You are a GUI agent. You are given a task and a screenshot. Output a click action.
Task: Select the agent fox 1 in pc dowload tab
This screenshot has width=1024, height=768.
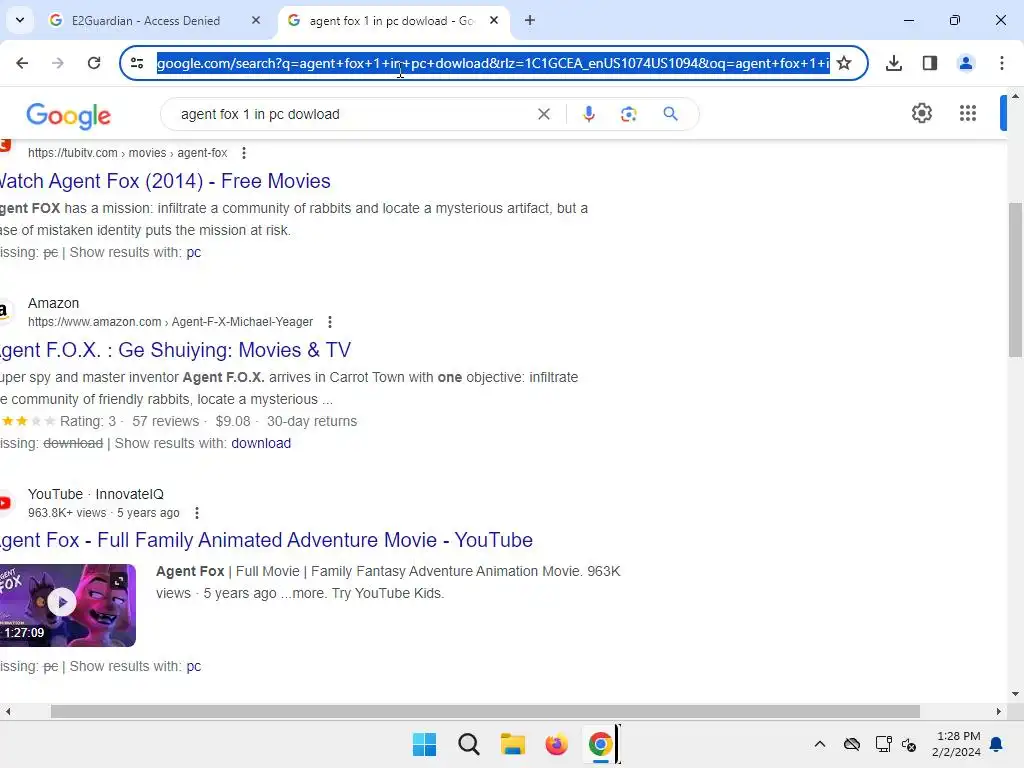(392, 20)
